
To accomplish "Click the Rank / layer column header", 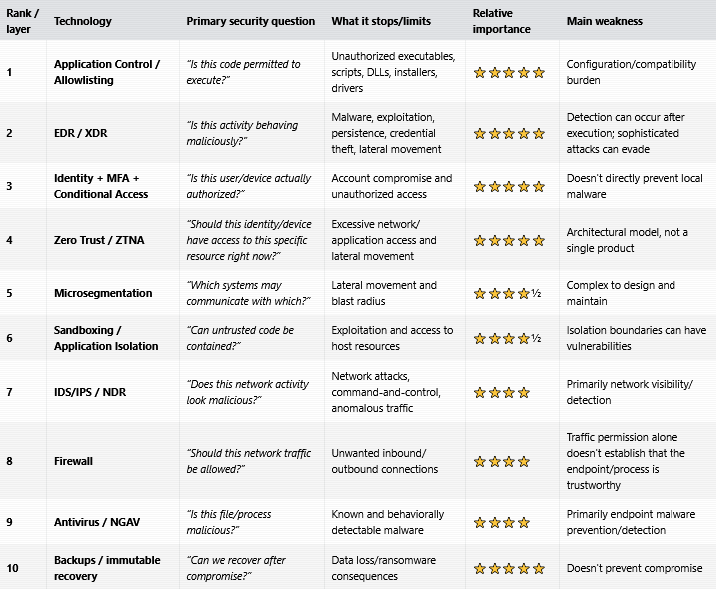I will 22,21.
